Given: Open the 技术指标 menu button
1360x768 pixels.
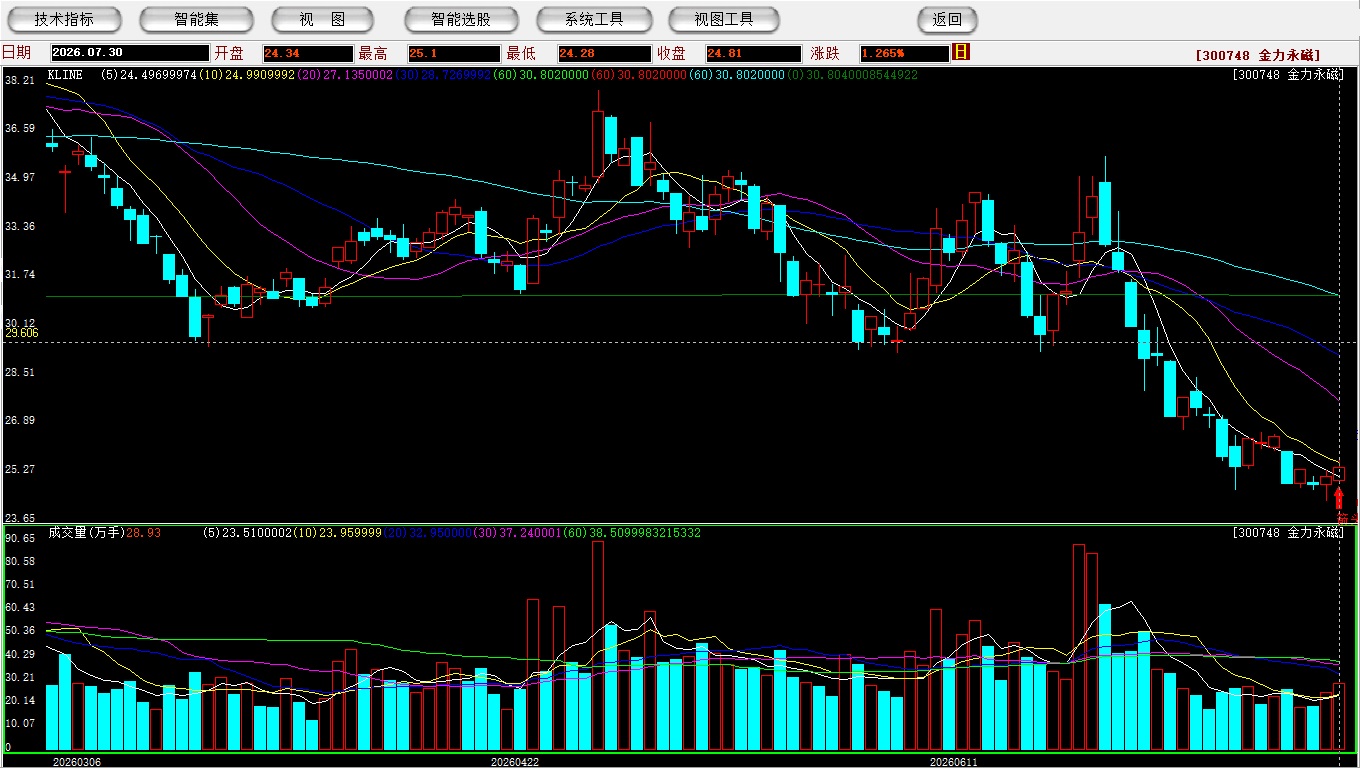Looking at the screenshot, I should [x=64, y=19].
